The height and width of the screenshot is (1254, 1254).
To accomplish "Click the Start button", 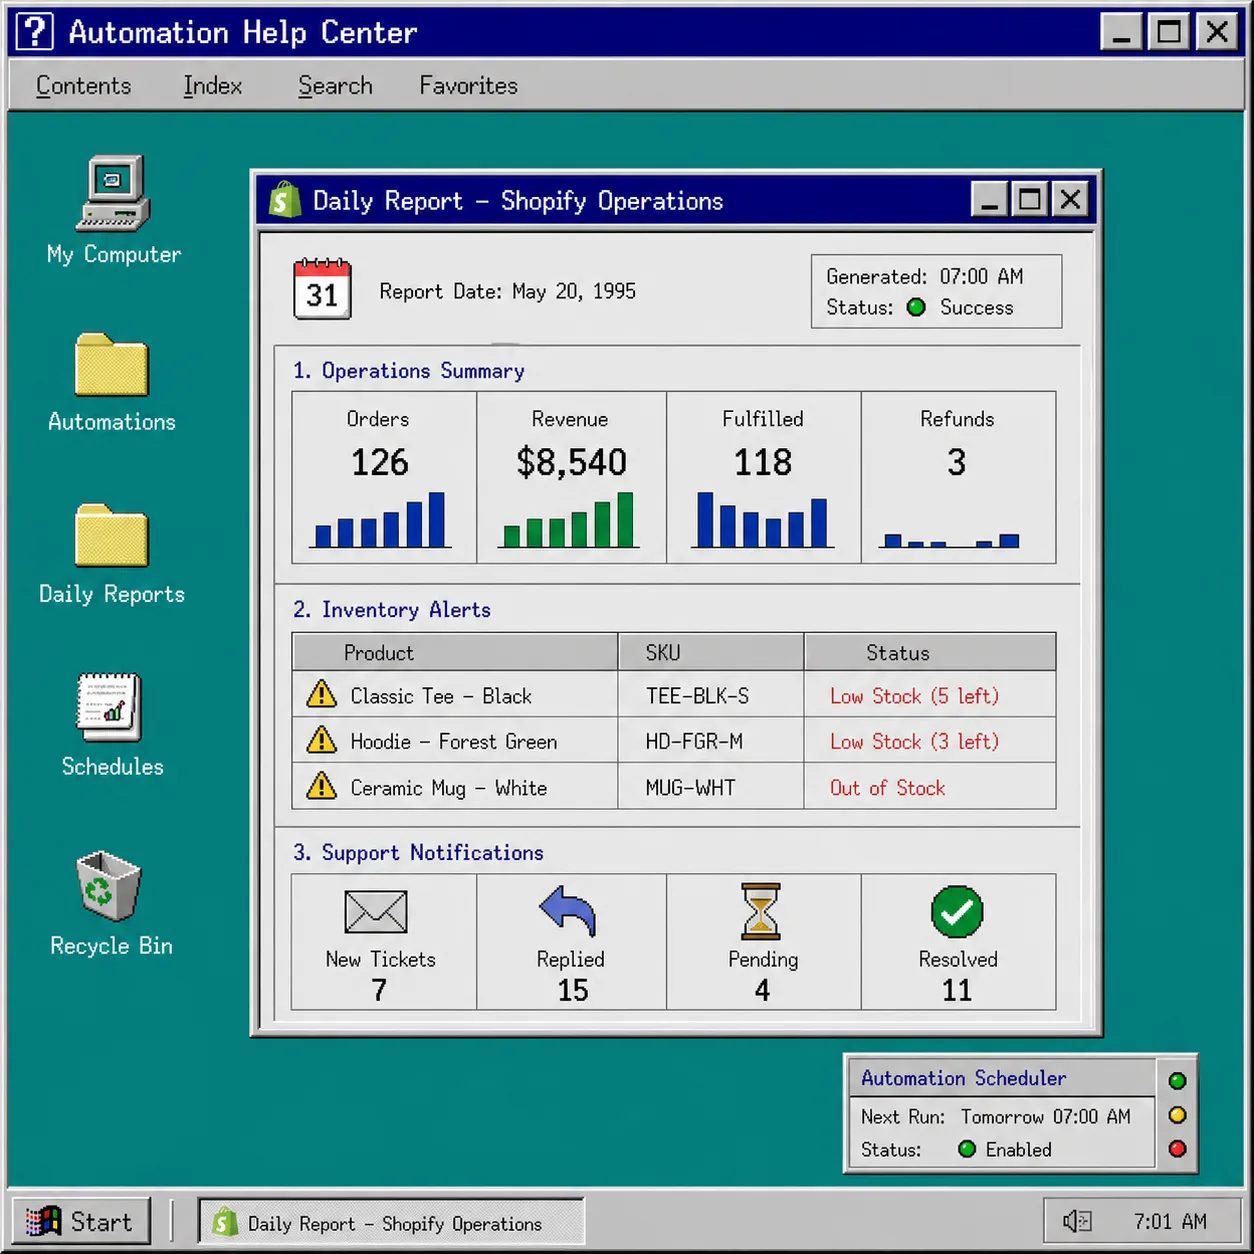I will tap(81, 1221).
